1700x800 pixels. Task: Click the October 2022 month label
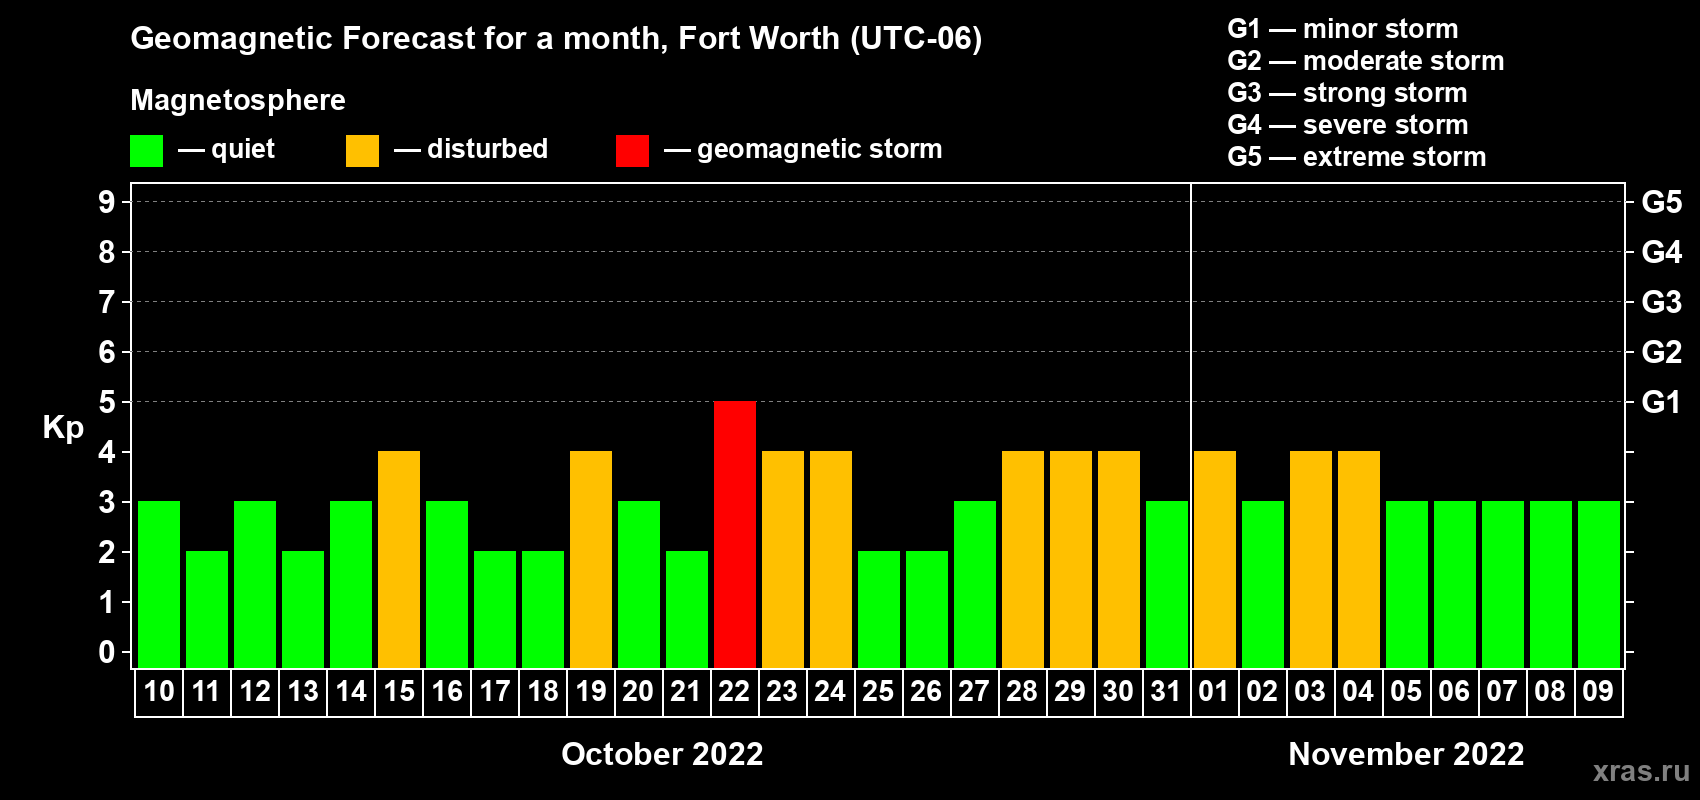pos(662,754)
